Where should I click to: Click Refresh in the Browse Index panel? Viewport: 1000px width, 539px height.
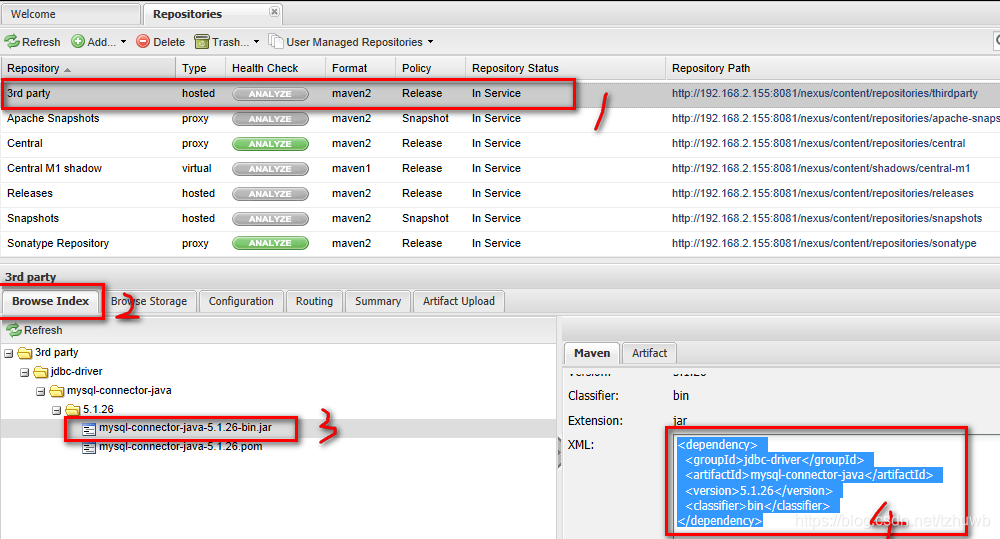pos(34,330)
